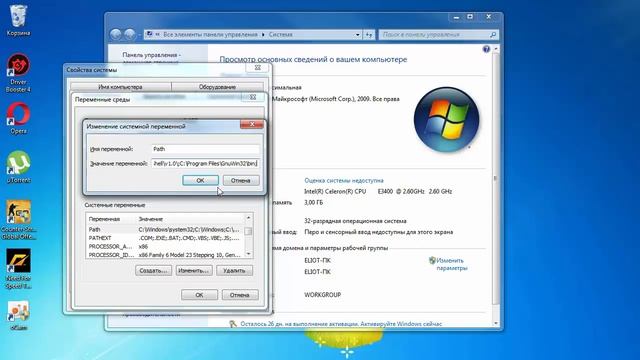
Task: Click Создать... button under system variables
Action: click(x=153, y=271)
